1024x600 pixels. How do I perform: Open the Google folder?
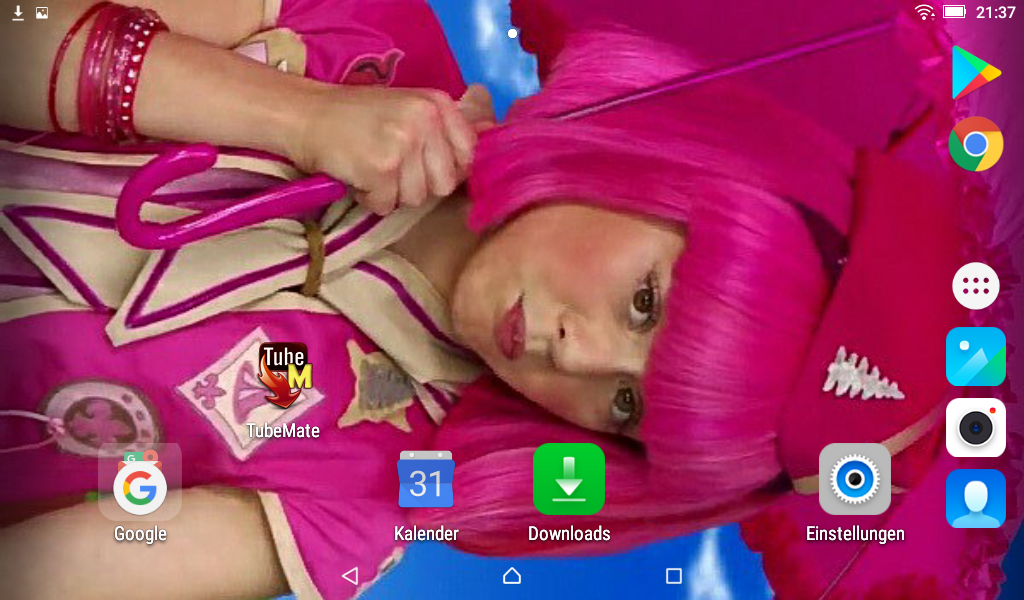140,482
